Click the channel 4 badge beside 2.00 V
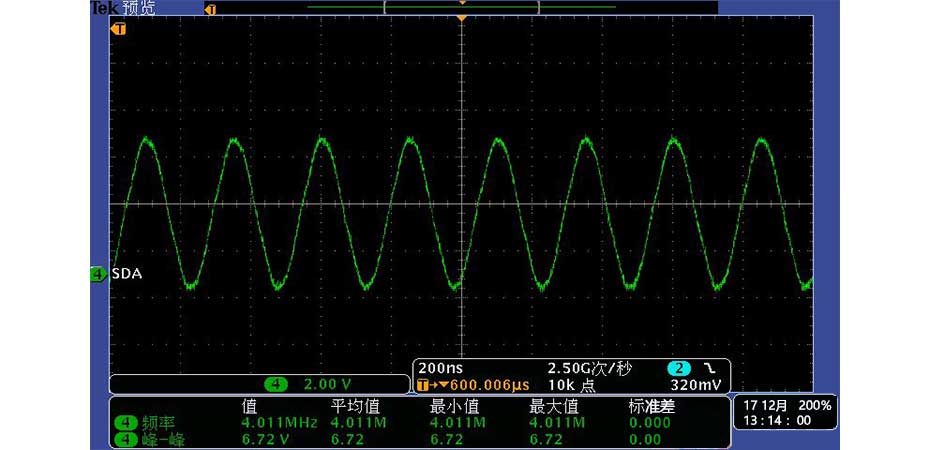 tap(276, 384)
